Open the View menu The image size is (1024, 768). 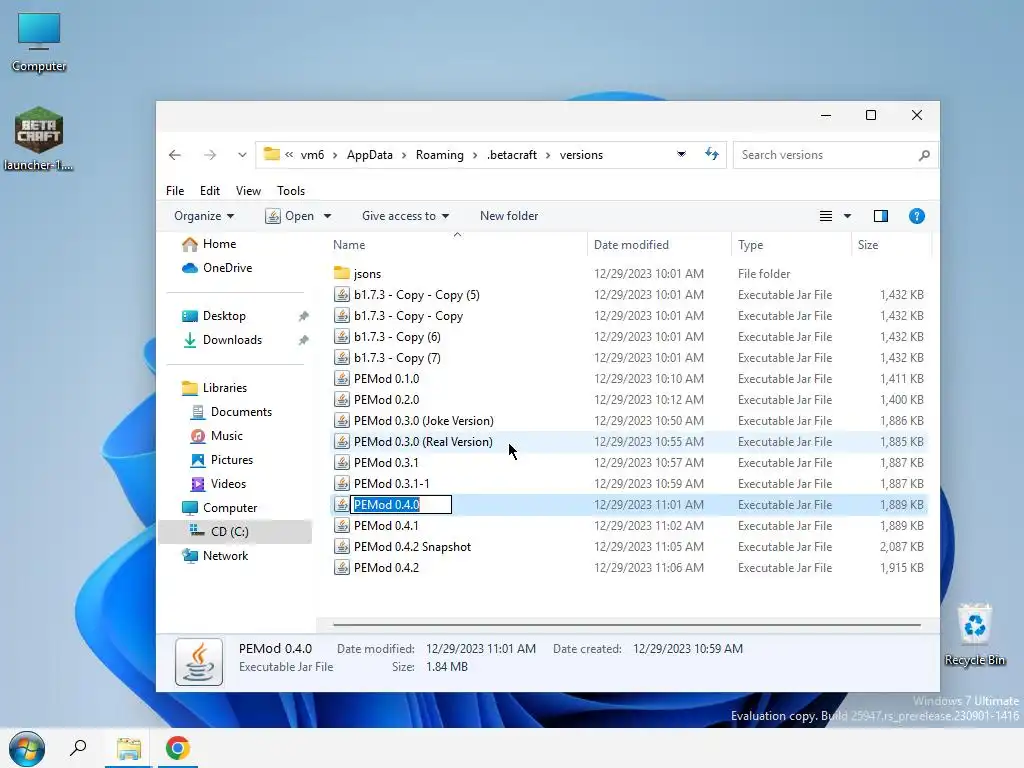[248, 191]
